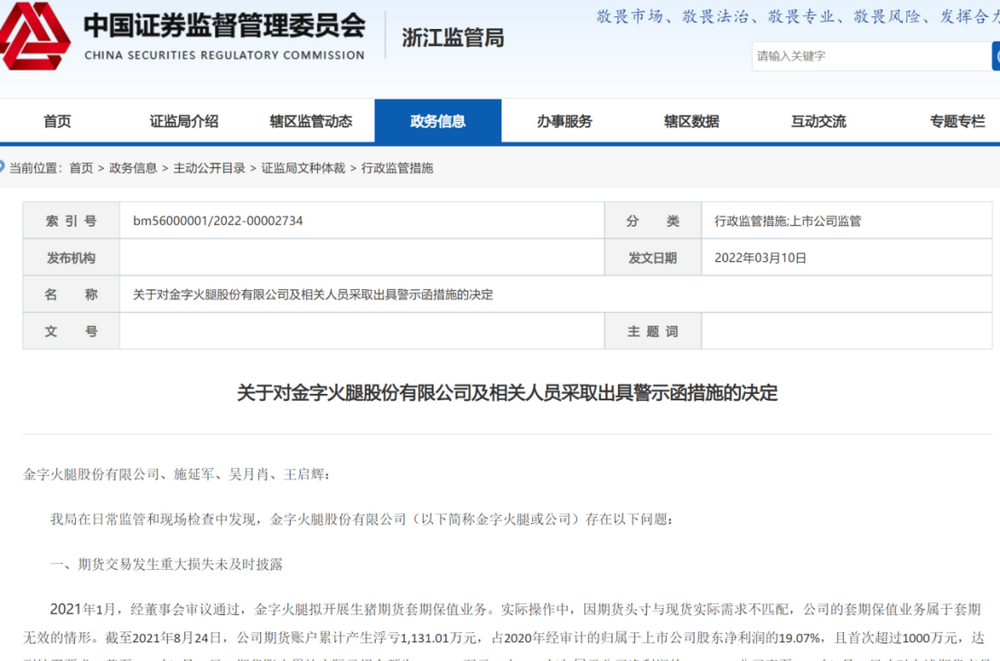Screen dimensions: 1000x661
Task: Click the 浙江监管局 header title
Action: pos(453,38)
